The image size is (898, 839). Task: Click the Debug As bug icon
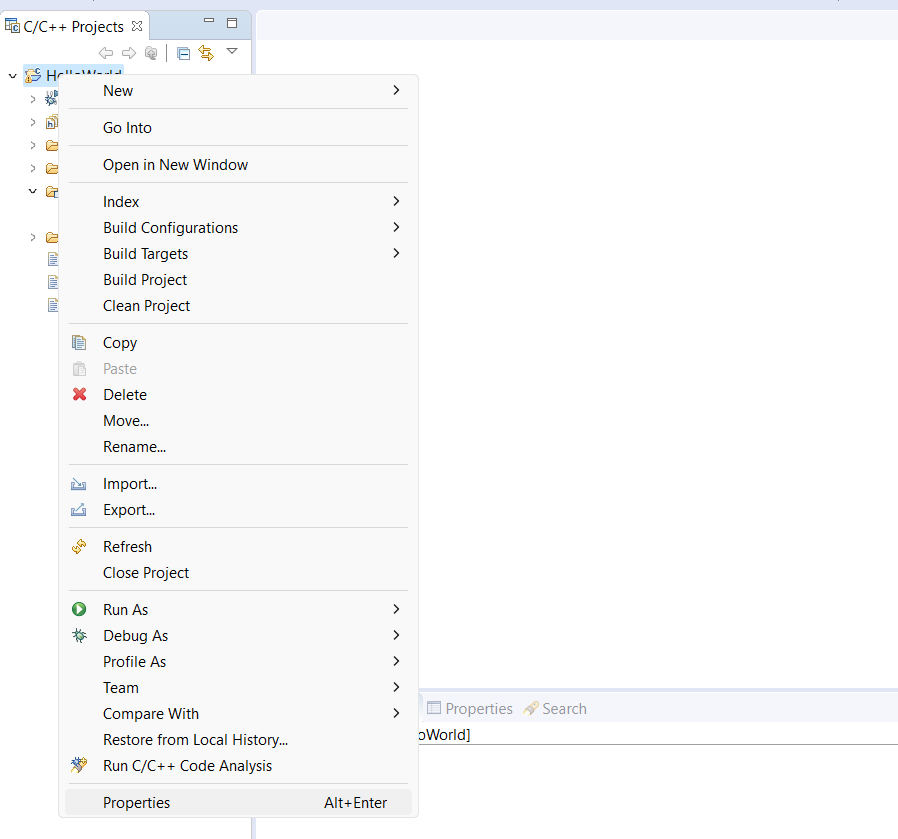(x=80, y=636)
